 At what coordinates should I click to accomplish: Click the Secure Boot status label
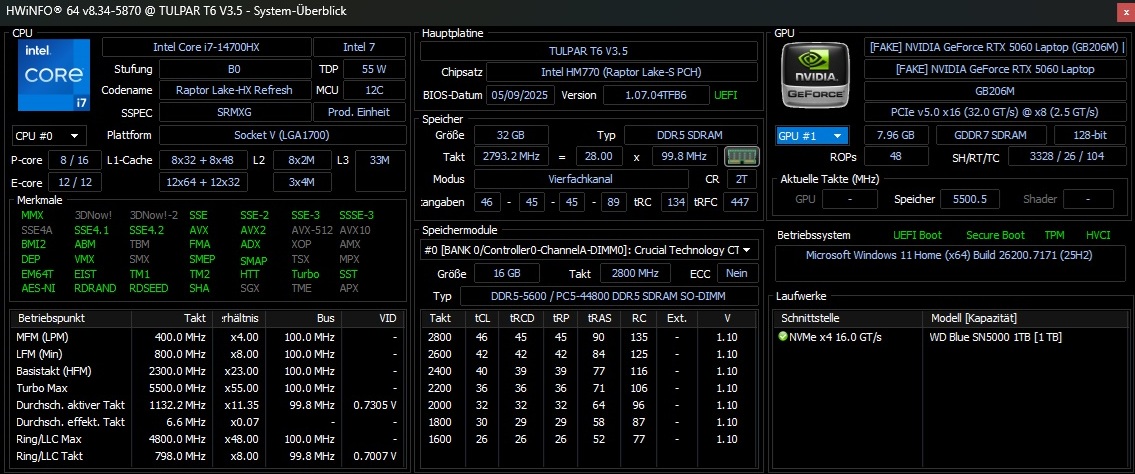pos(995,235)
